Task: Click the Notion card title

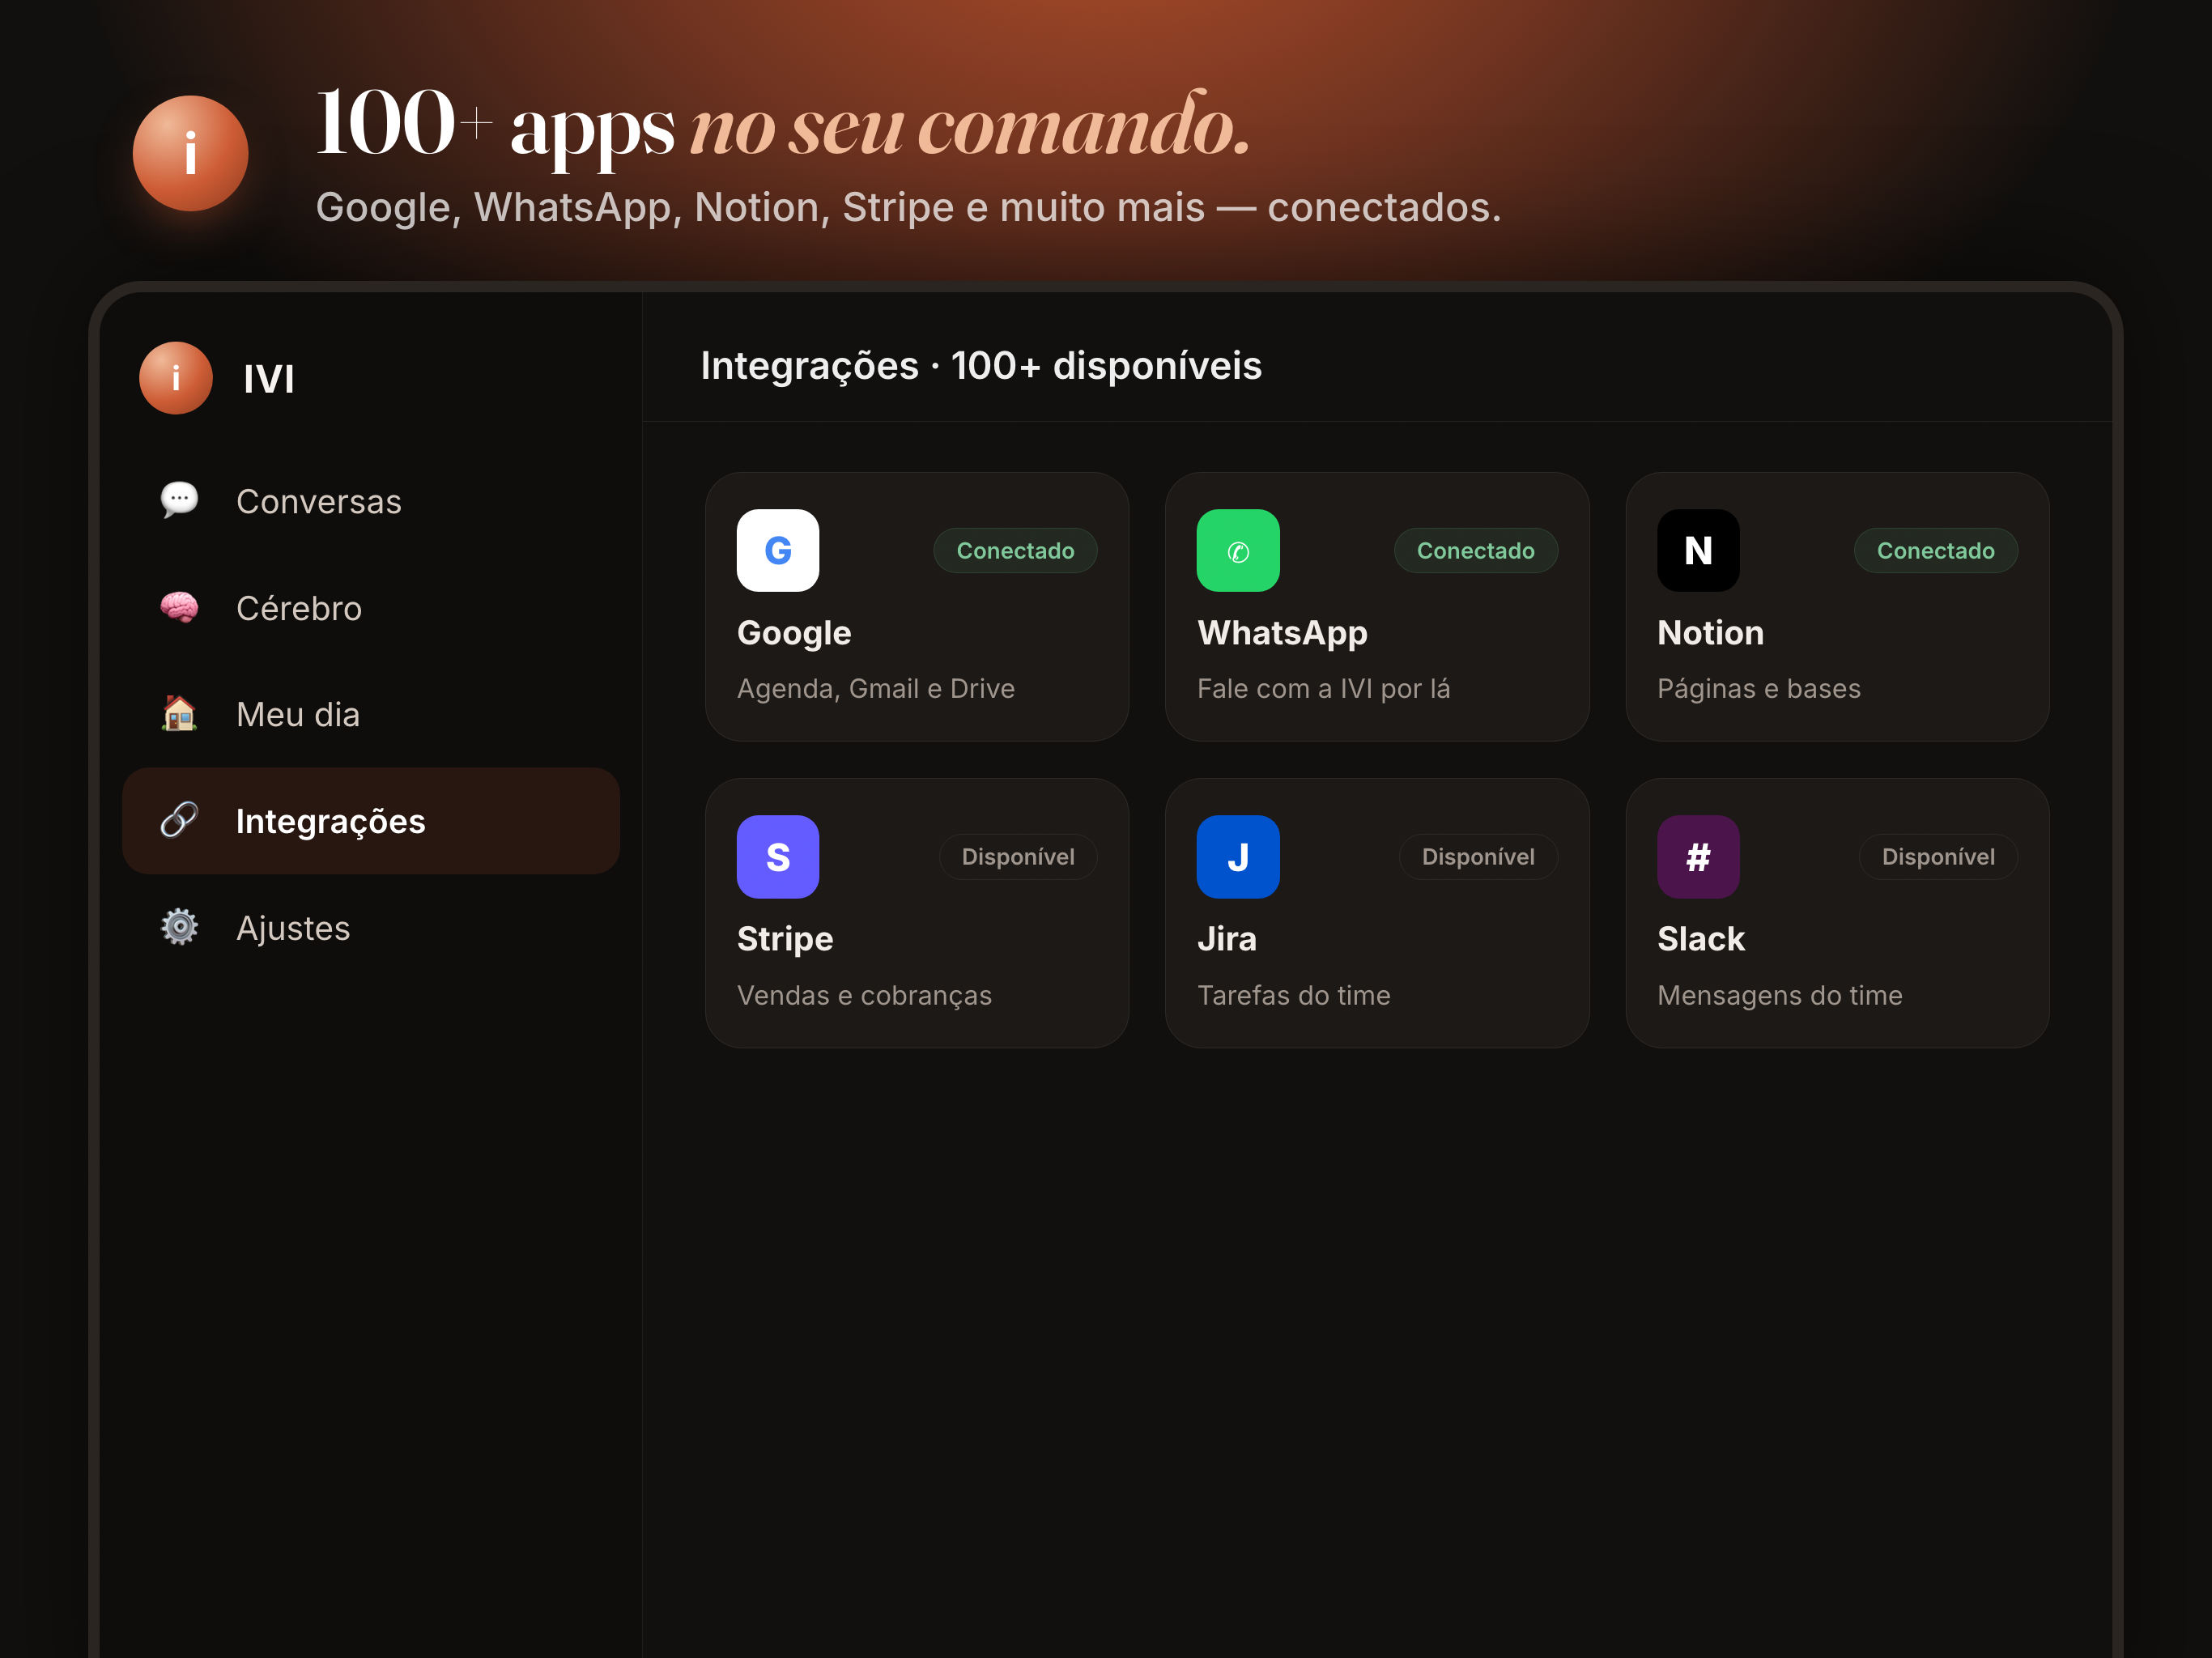Action: 1710,633
